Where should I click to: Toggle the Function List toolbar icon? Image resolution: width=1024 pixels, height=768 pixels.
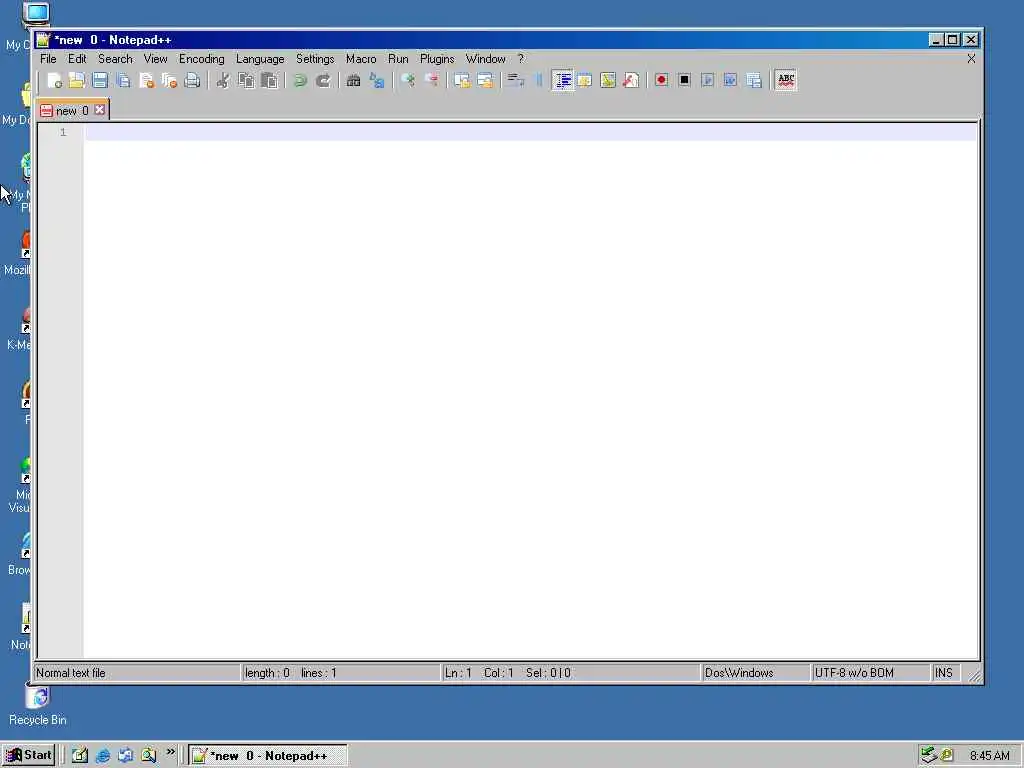tap(631, 80)
